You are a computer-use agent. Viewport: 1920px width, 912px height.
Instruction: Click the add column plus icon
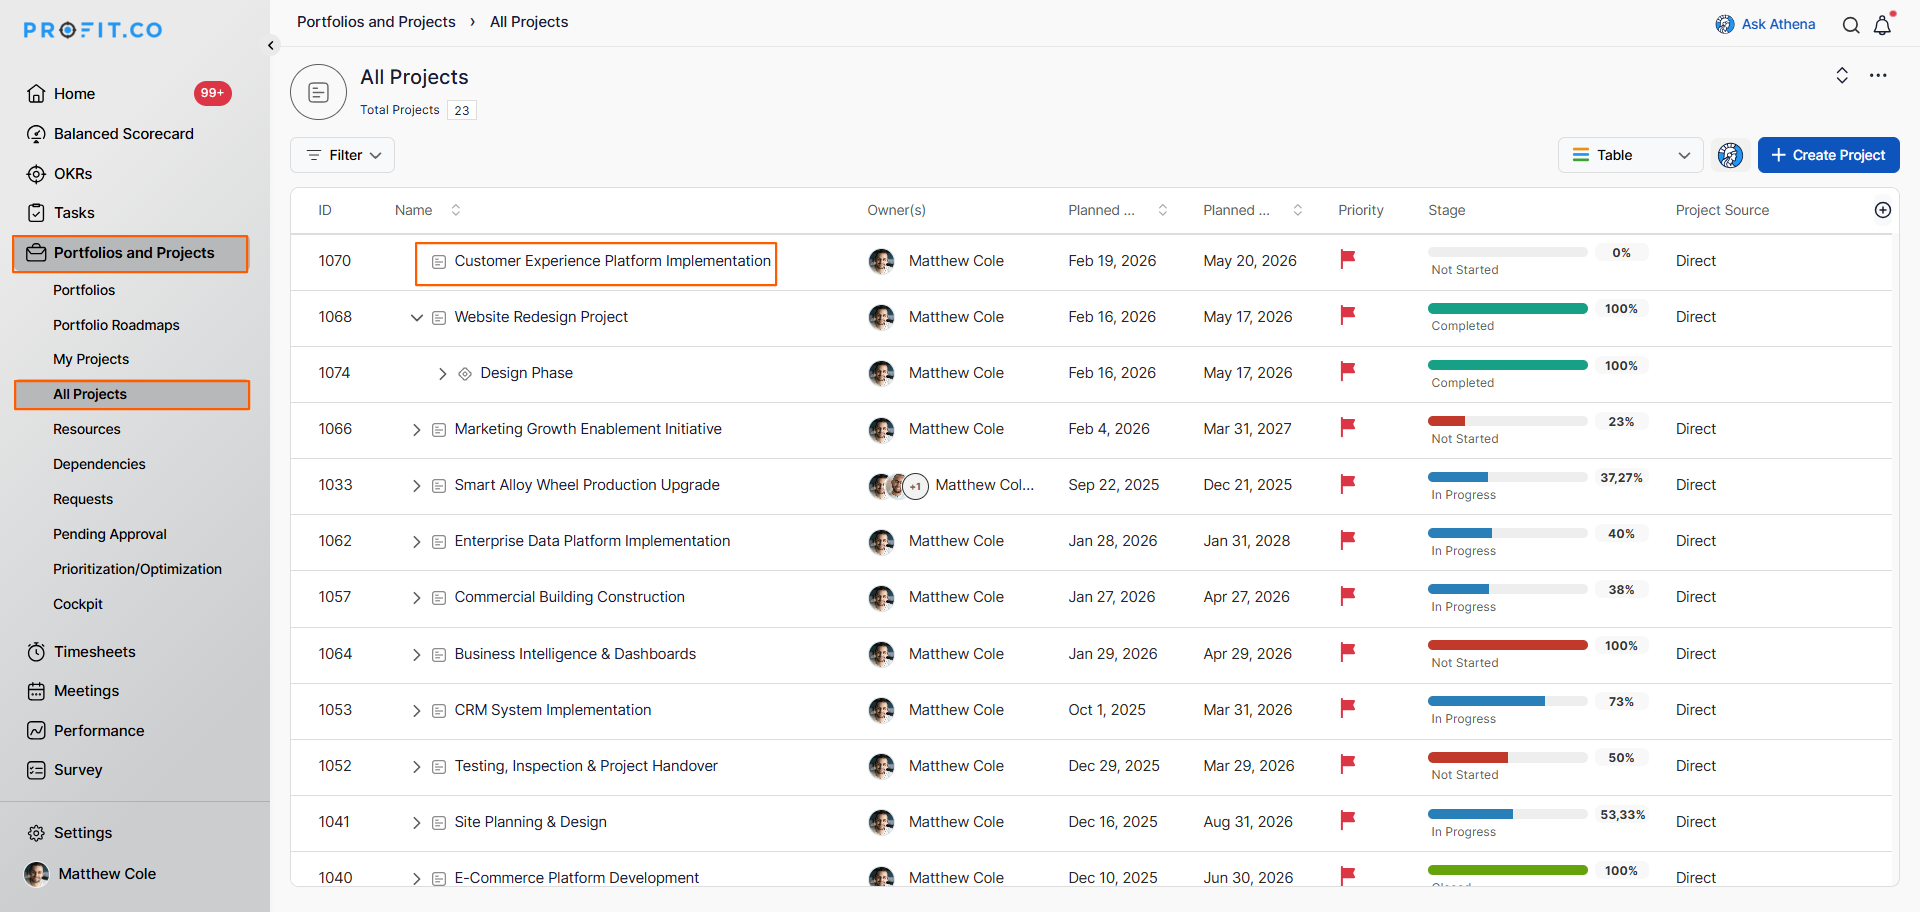(1882, 210)
